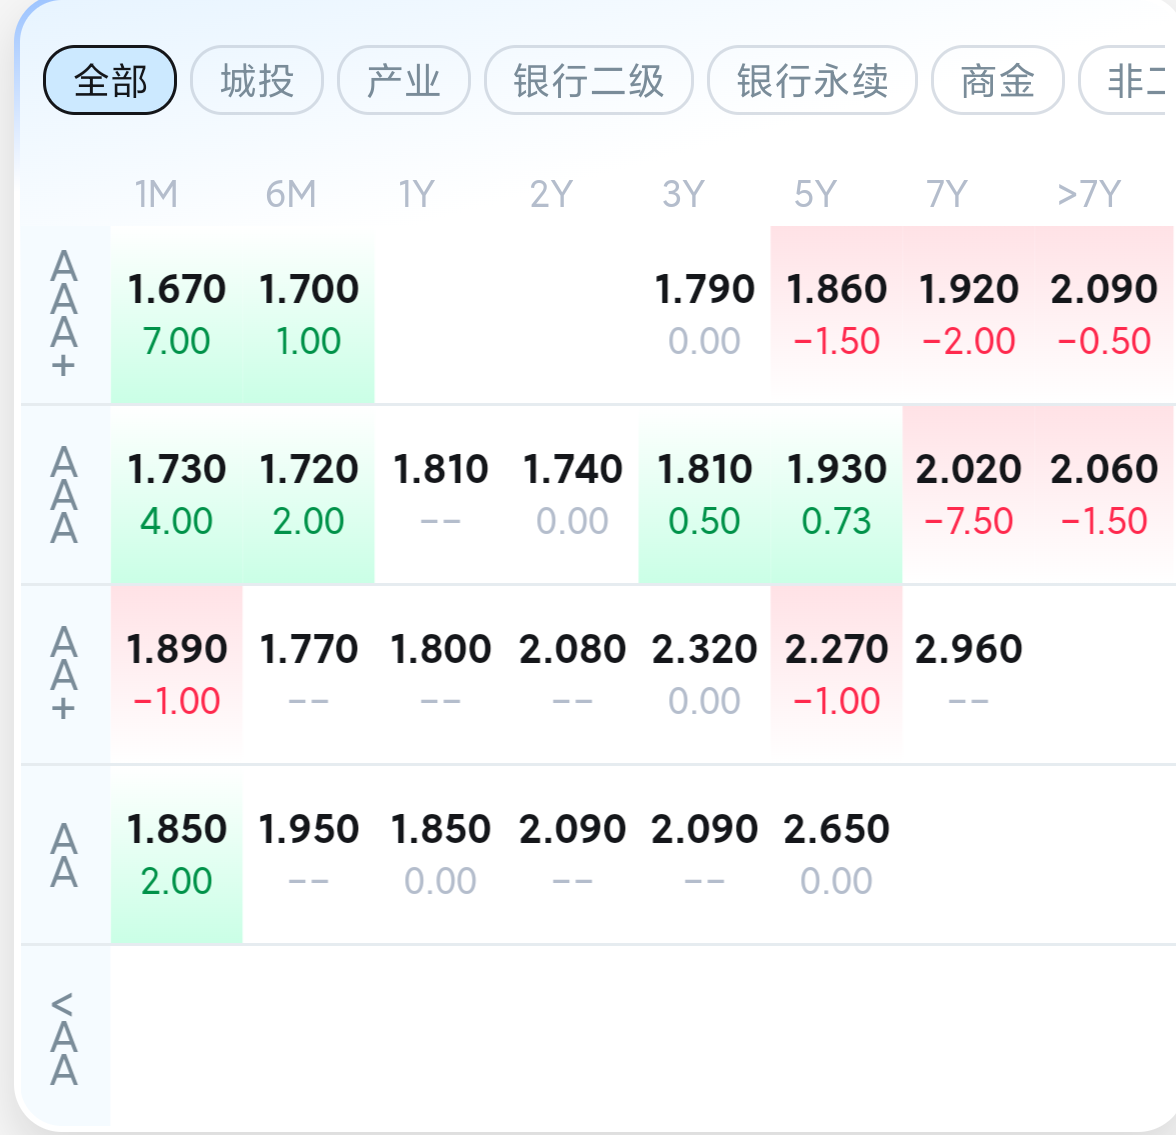1176x1135 pixels.
Task: Click the AAA+ 1M cell 1.670
Action: tap(176, 314)
